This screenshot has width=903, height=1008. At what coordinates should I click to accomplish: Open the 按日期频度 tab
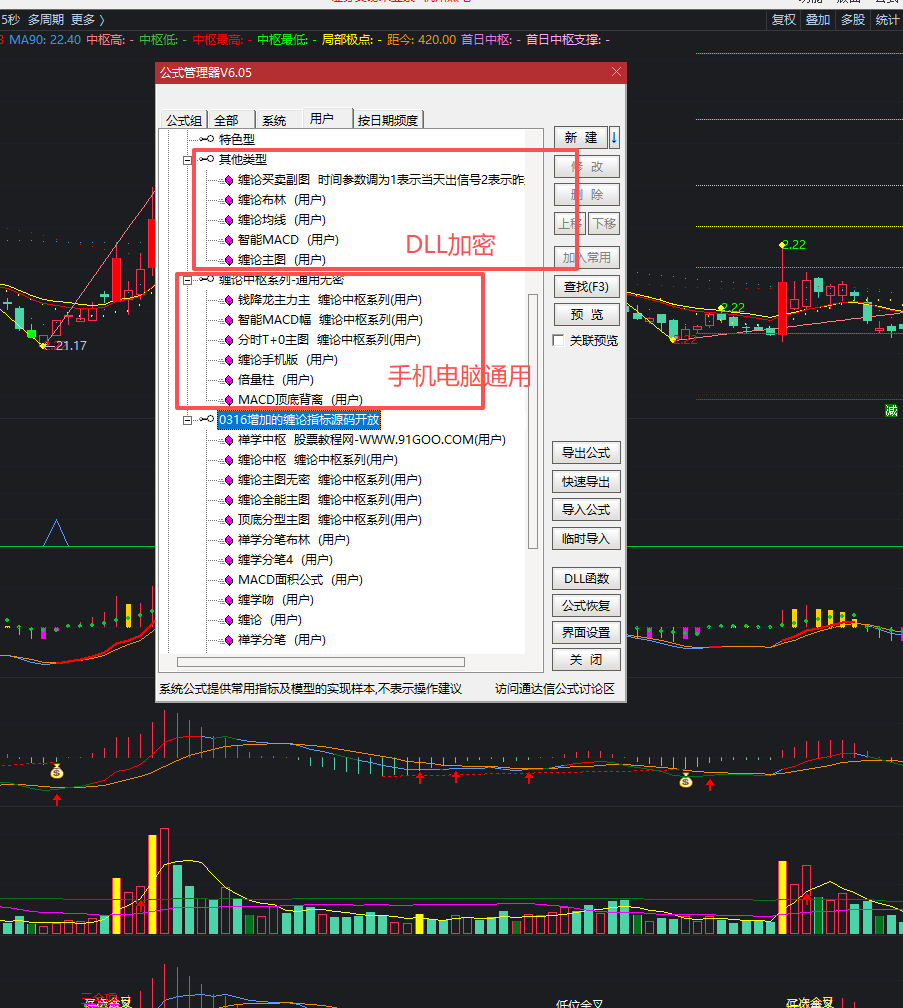(x=390, y=120)
